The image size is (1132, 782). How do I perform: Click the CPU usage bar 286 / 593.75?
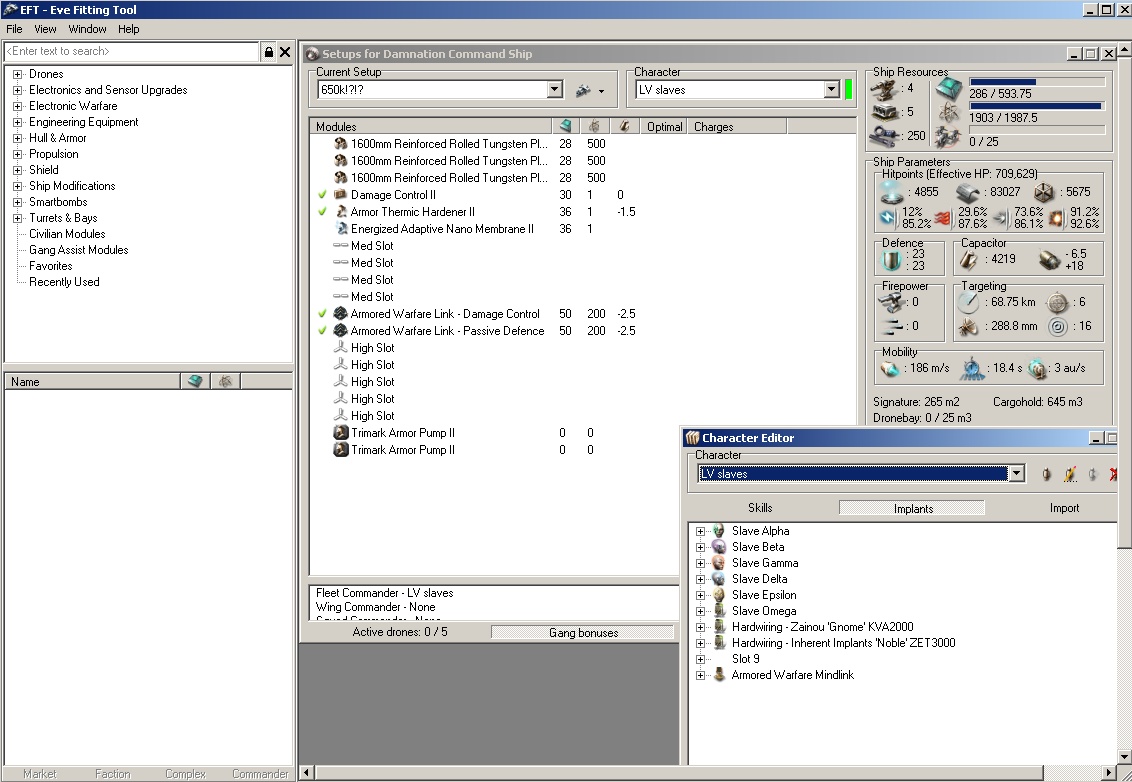1037,82
